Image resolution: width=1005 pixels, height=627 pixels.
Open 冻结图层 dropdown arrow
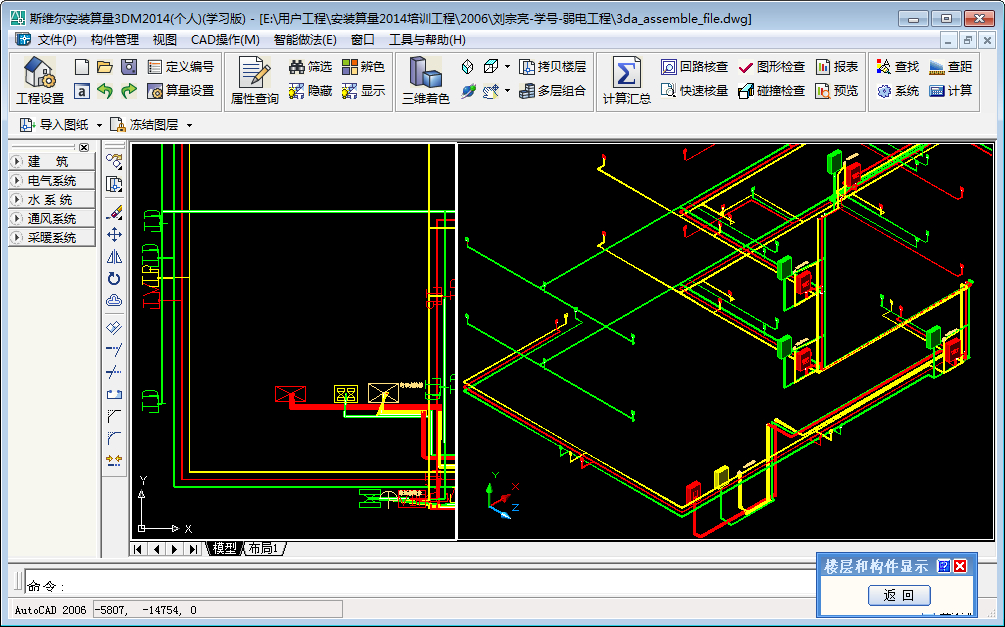(190, 125)
